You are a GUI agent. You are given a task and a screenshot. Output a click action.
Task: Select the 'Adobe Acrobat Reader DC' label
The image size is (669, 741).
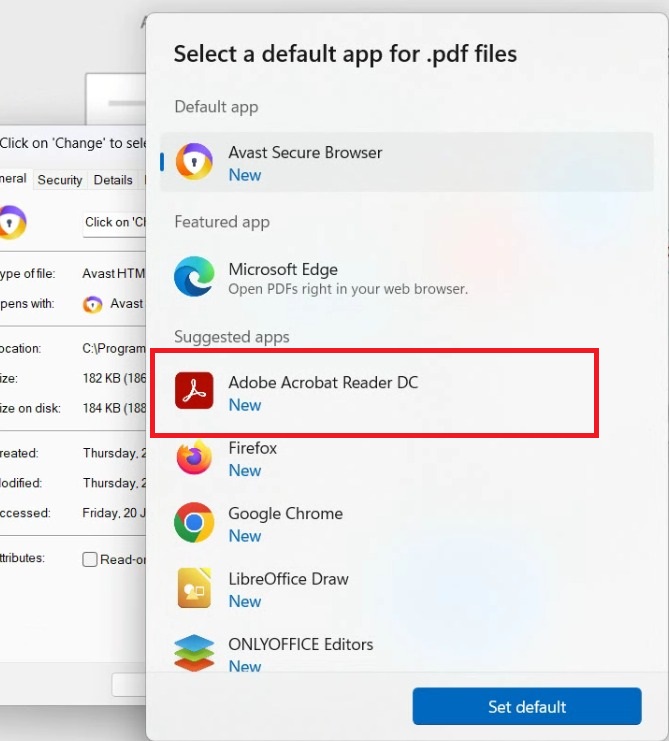pyautogui.click(x=323, y=382)
